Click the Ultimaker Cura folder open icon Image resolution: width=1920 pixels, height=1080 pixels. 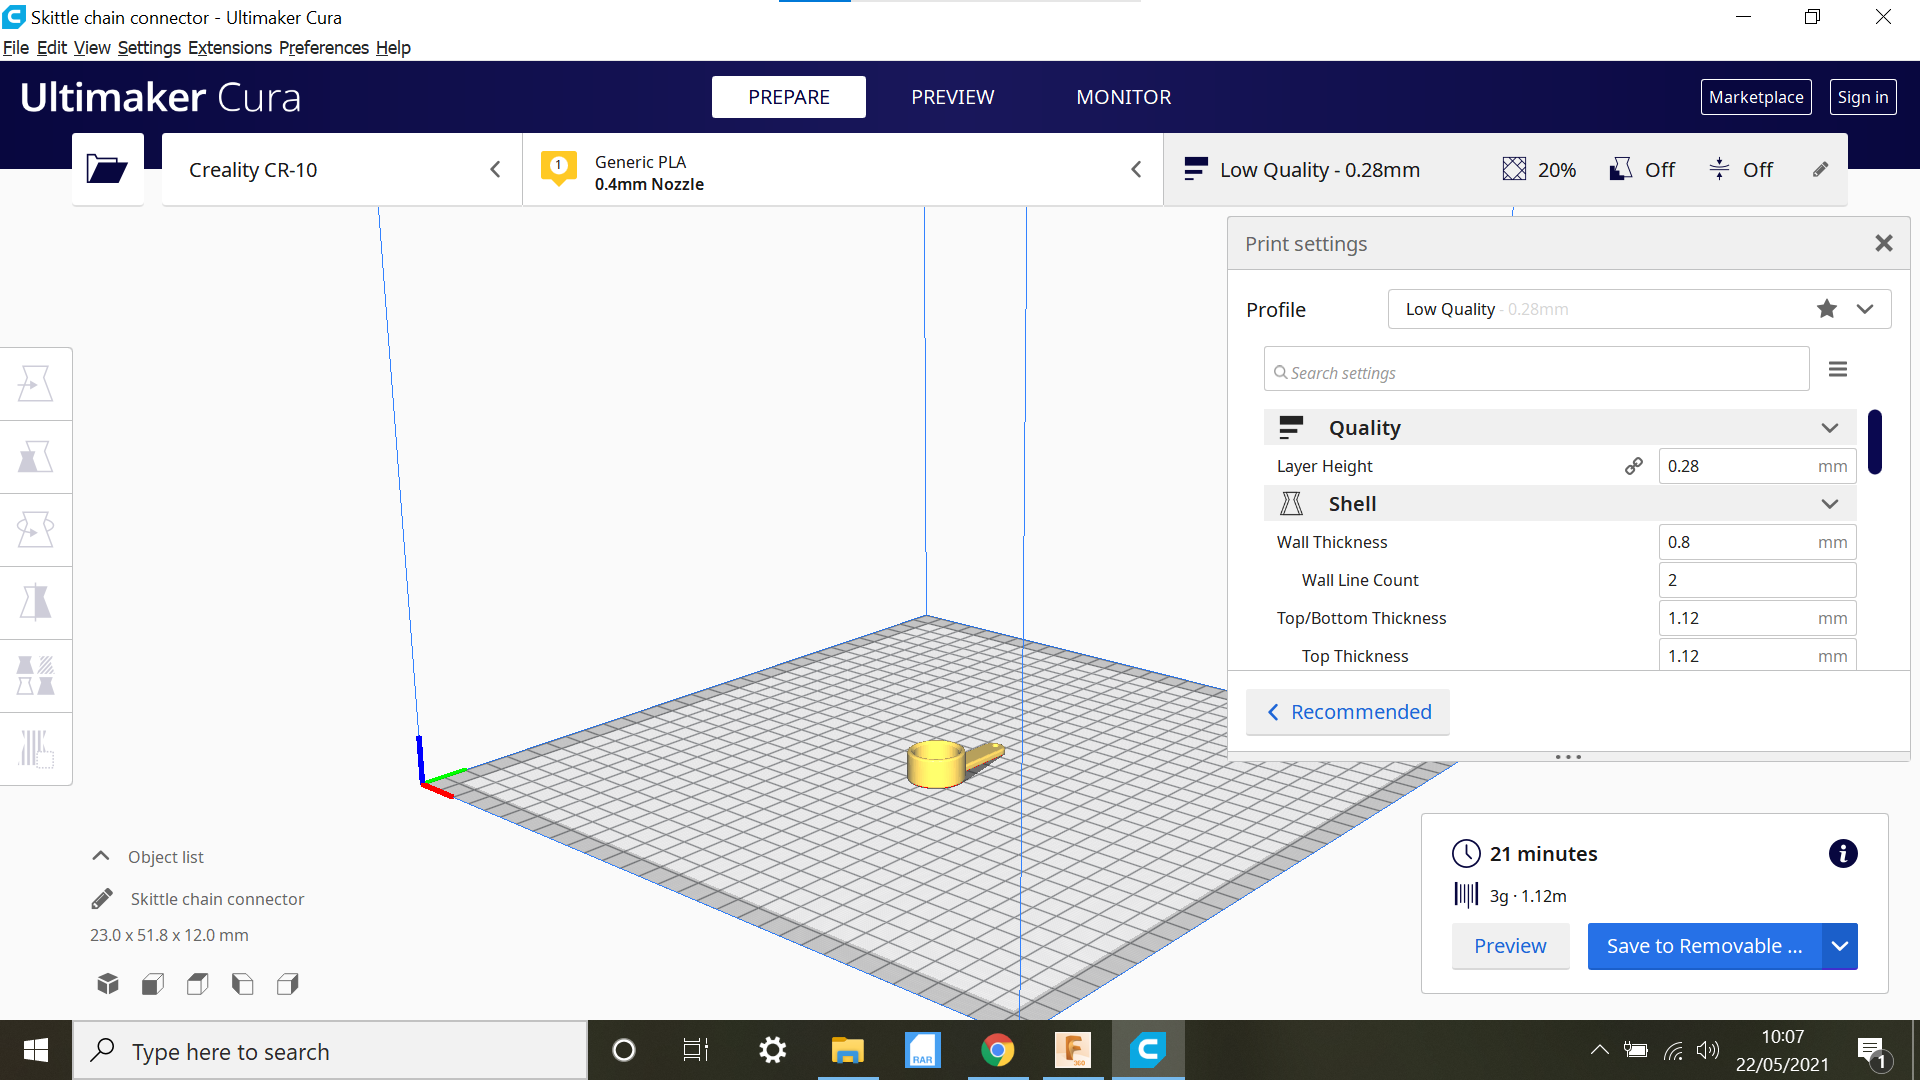pyautogui.click(x=107, y=169)
